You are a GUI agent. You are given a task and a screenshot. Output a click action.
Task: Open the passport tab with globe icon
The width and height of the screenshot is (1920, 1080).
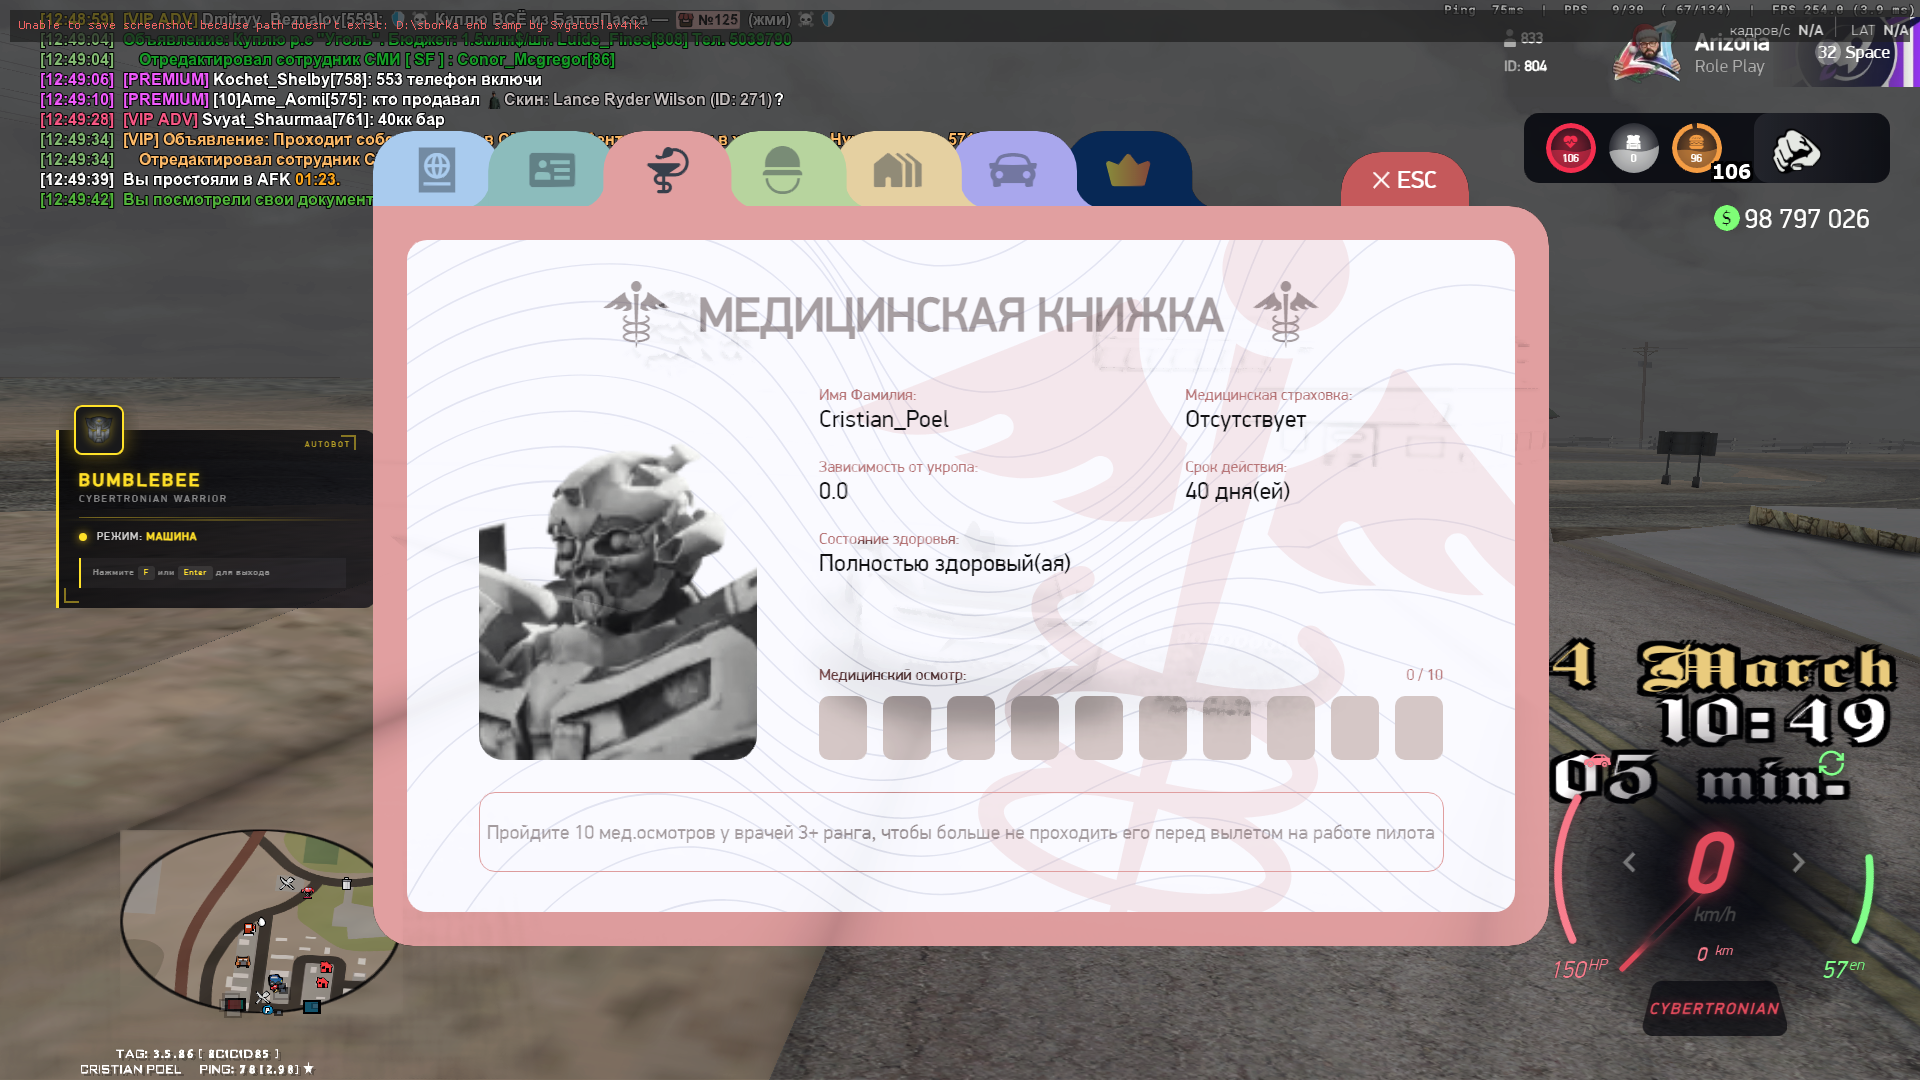pos(436,170)
